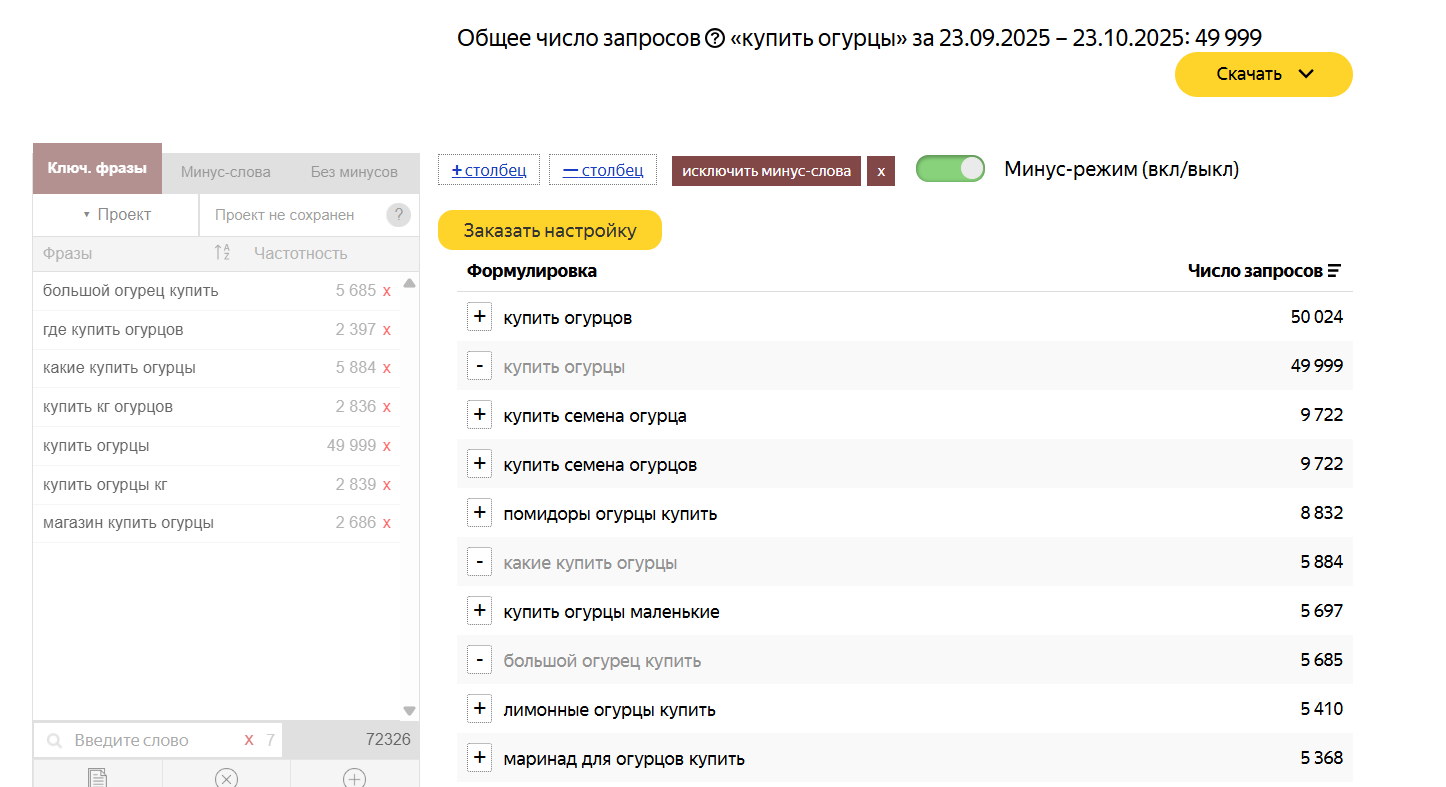Open the yellow Скачать dropdown
The width and height of the screenshot is (1446, 787).
tap(1264, 74)
